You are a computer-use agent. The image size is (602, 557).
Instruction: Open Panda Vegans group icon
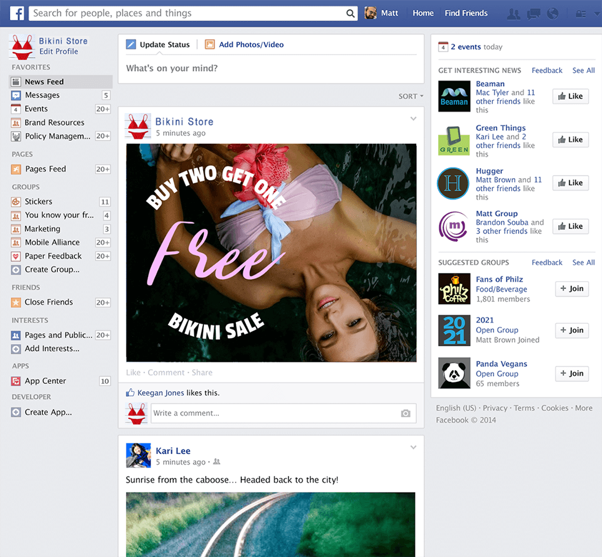454,373
